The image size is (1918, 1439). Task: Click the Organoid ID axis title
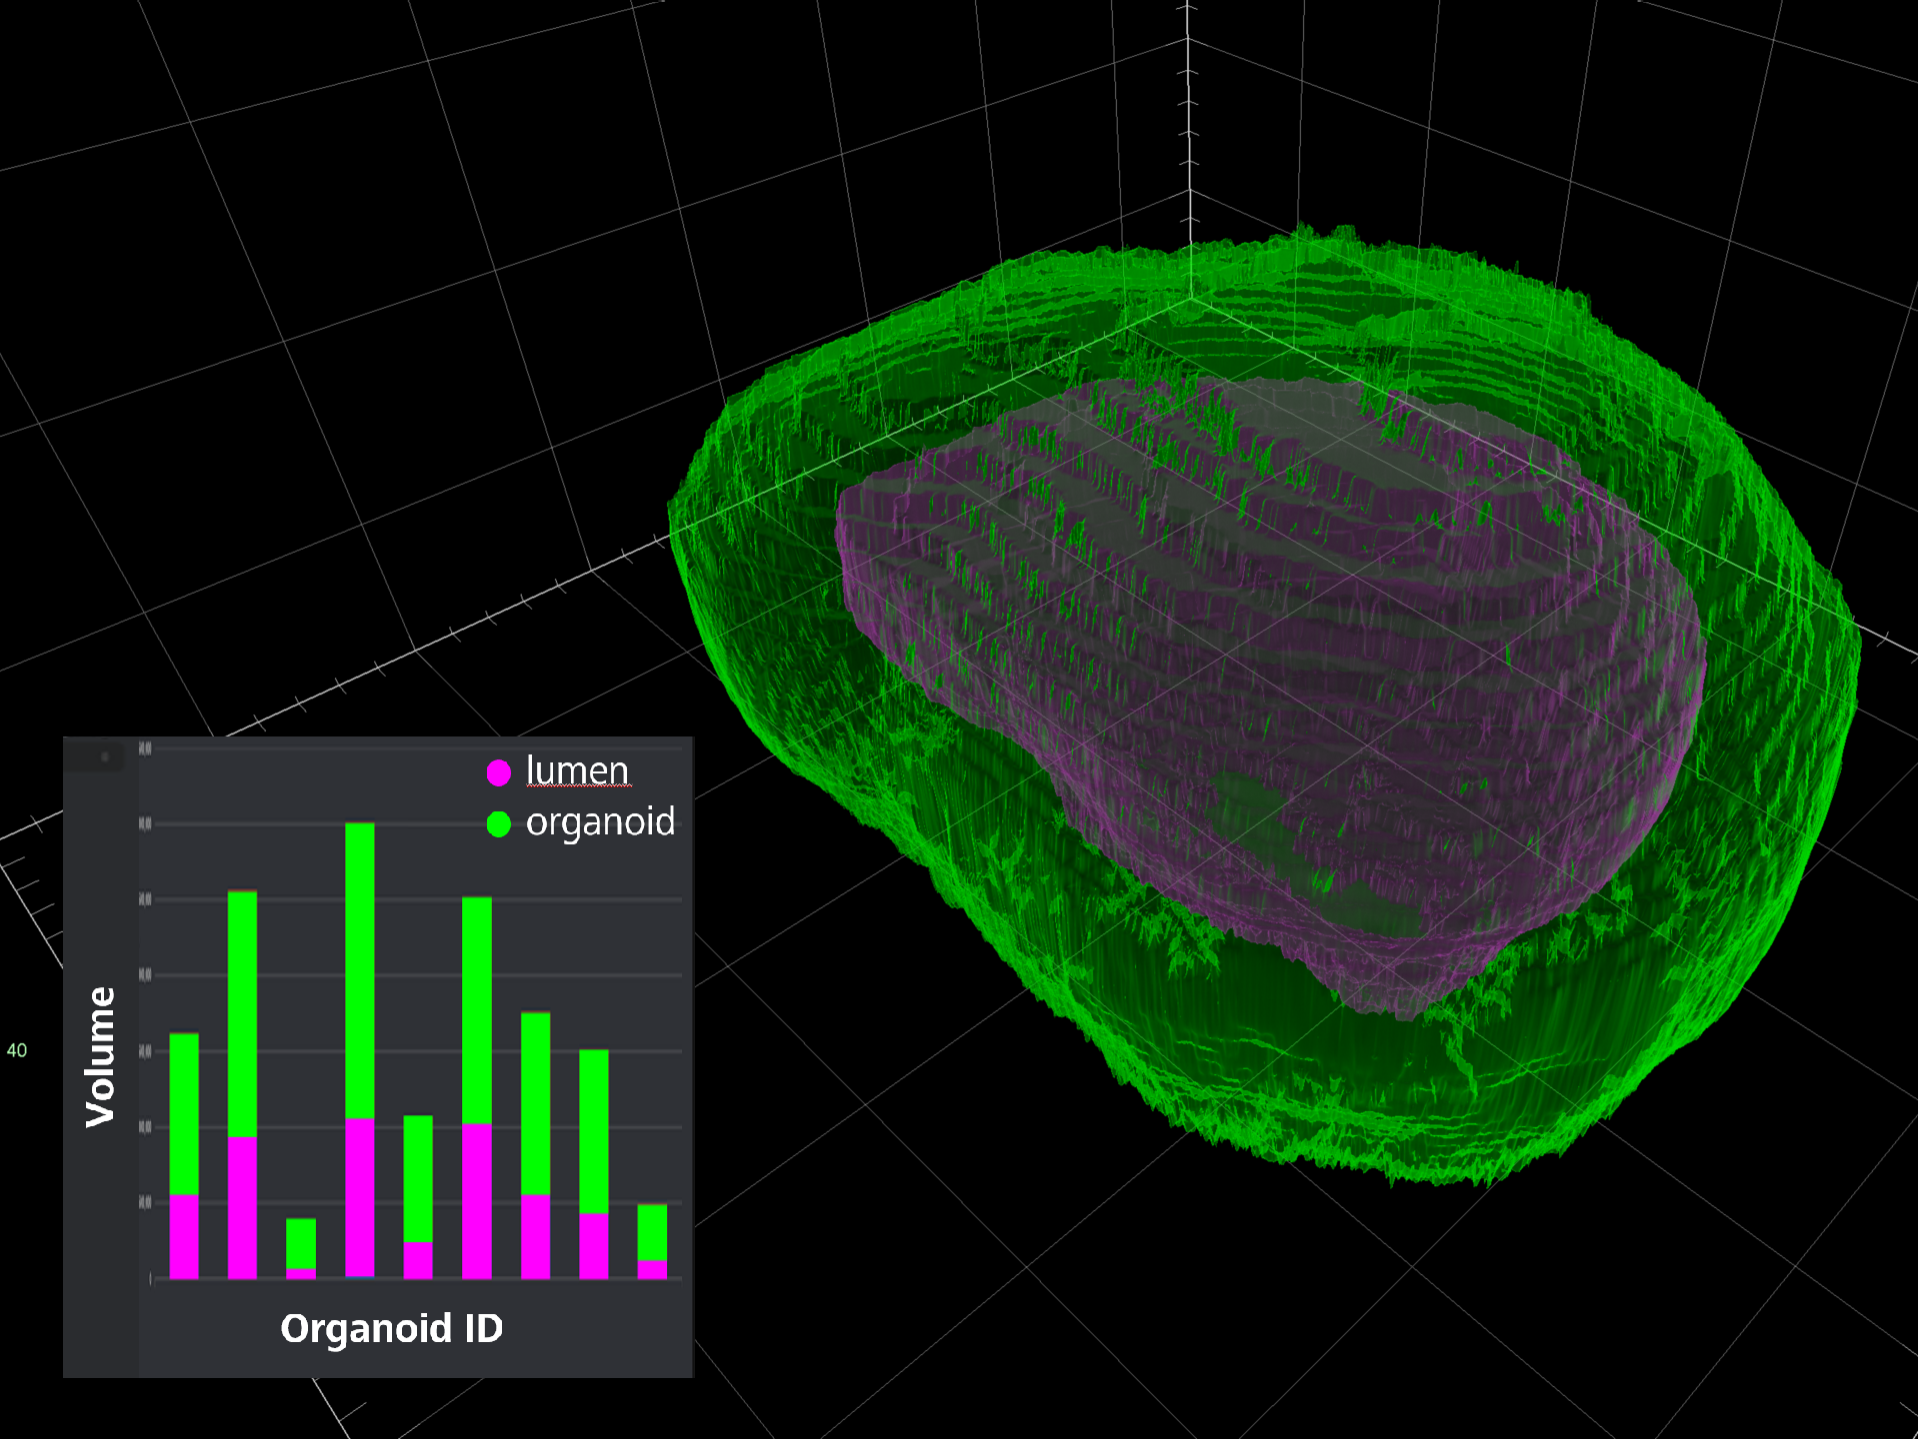tap(391, 1328)
